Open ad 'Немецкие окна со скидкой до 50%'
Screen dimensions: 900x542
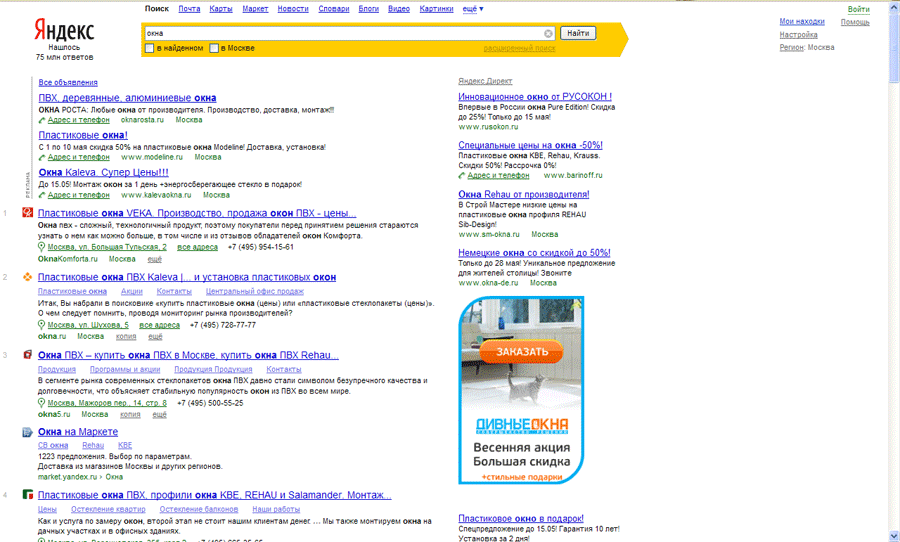pyautogui.click(x=534, y=253)
